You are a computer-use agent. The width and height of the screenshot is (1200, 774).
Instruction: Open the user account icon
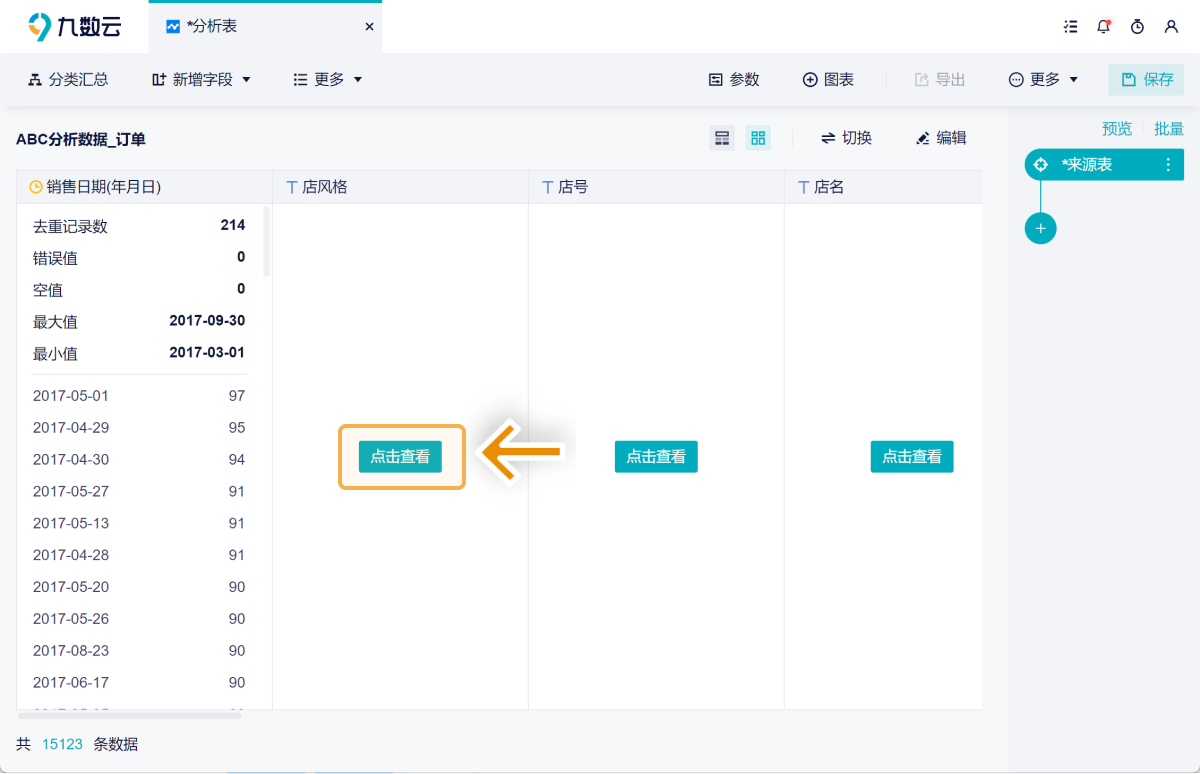pyautogui.click(x=1171, y=27)
